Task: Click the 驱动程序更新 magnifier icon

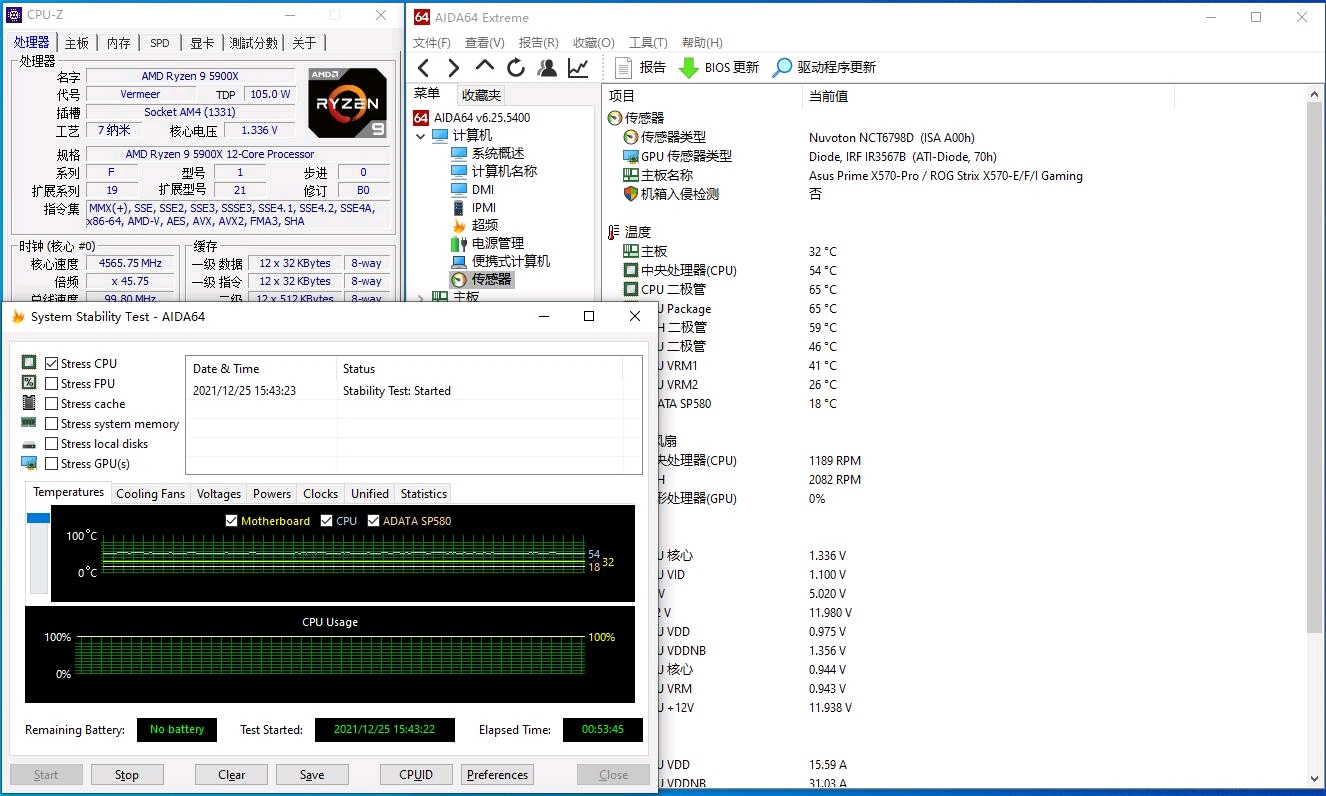Action: (783, 67)
